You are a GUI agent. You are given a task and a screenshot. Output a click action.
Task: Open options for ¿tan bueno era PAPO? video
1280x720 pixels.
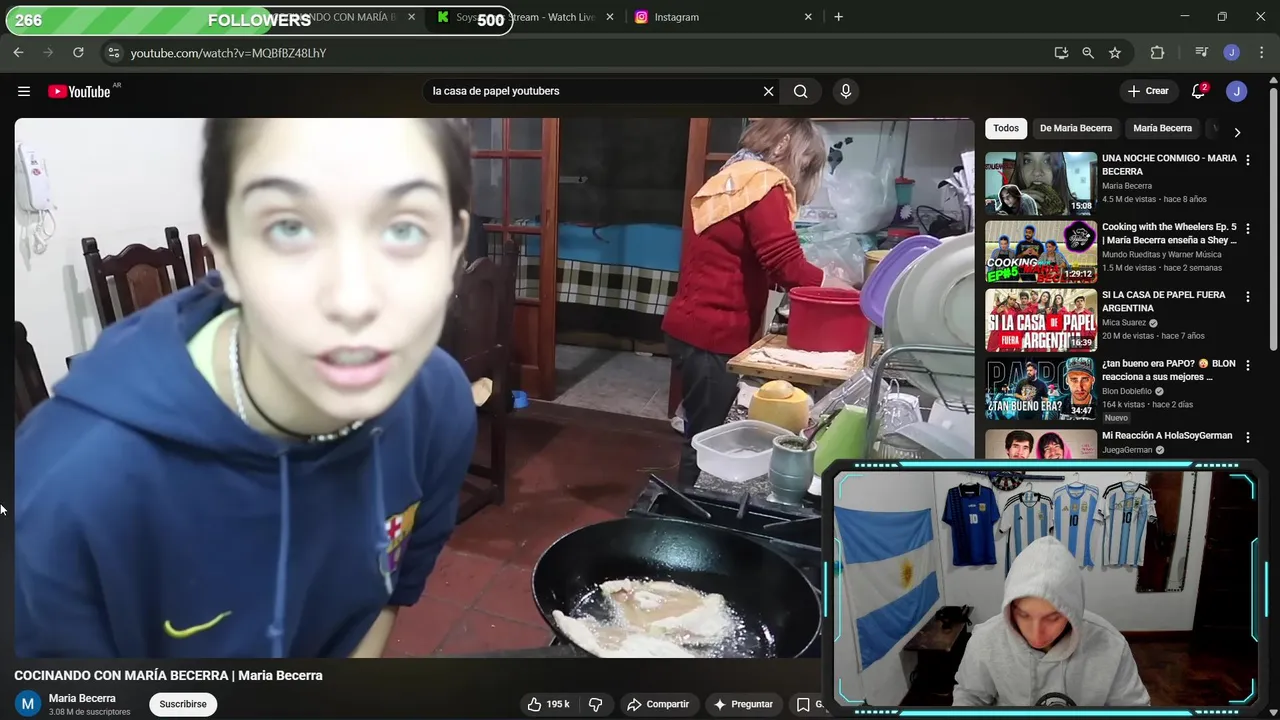pyautogui.click(x=1248, y=366)
